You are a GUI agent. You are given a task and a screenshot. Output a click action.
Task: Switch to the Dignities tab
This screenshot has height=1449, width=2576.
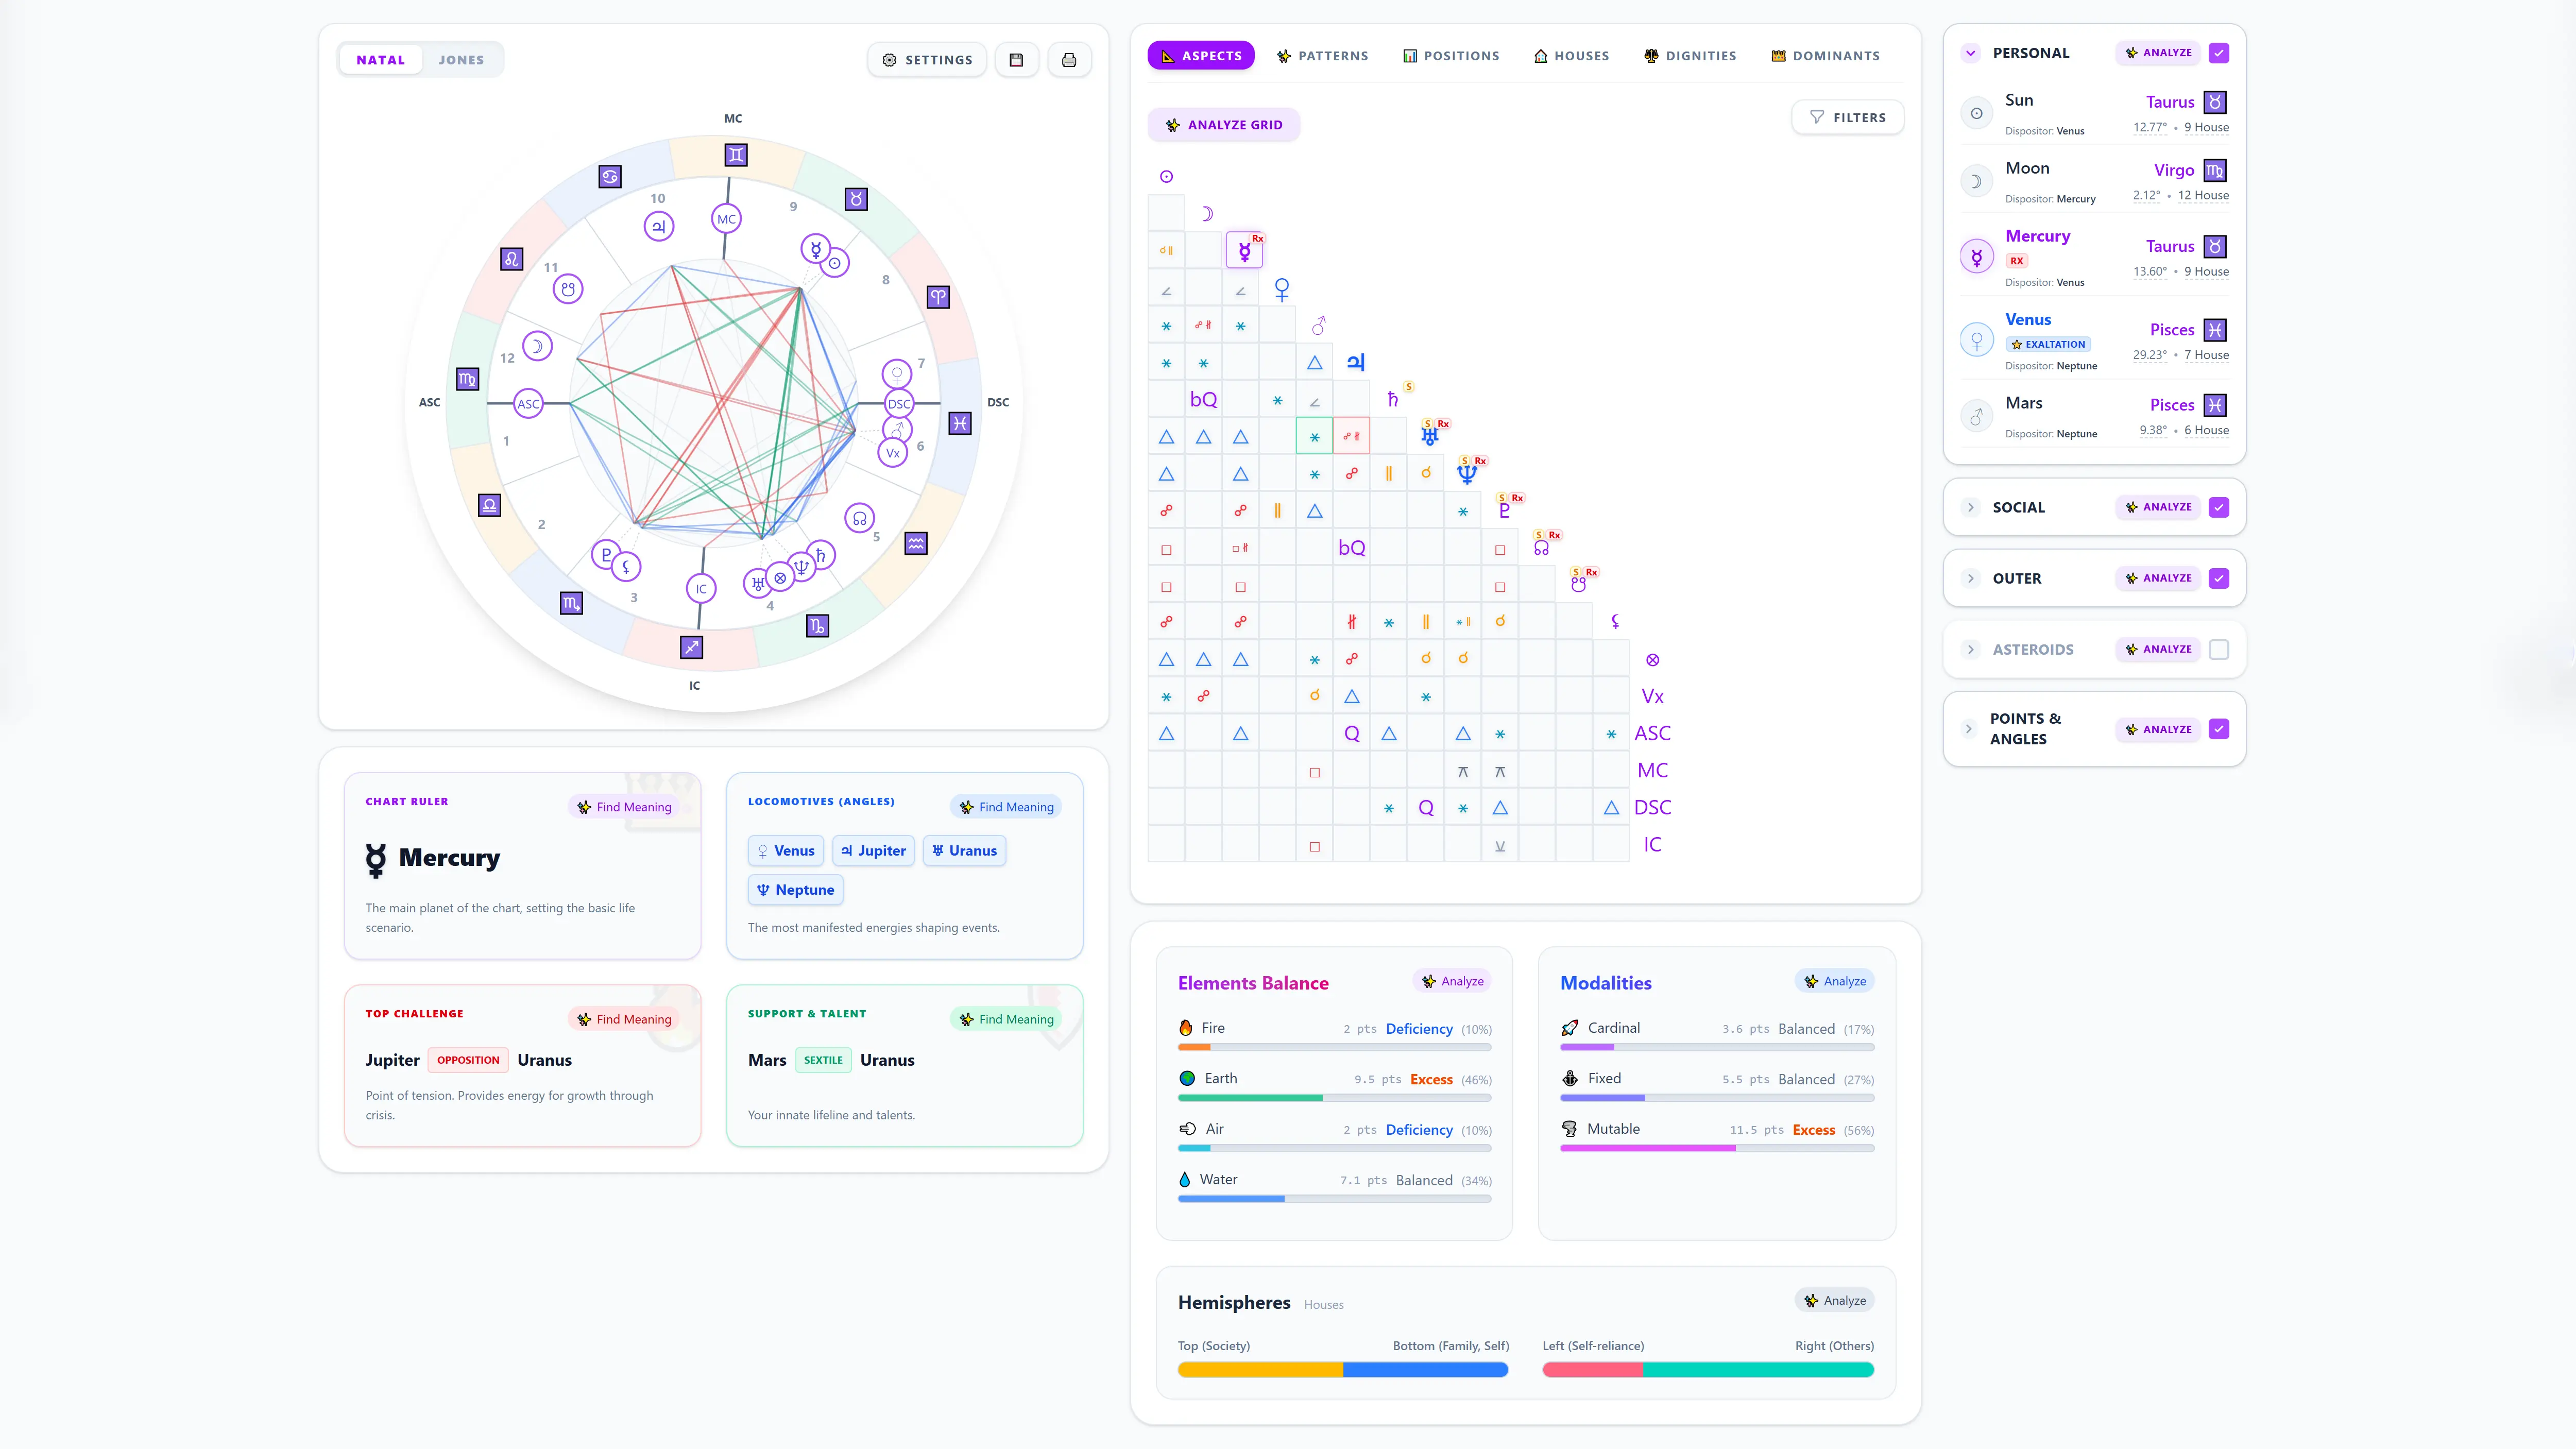1690,56
